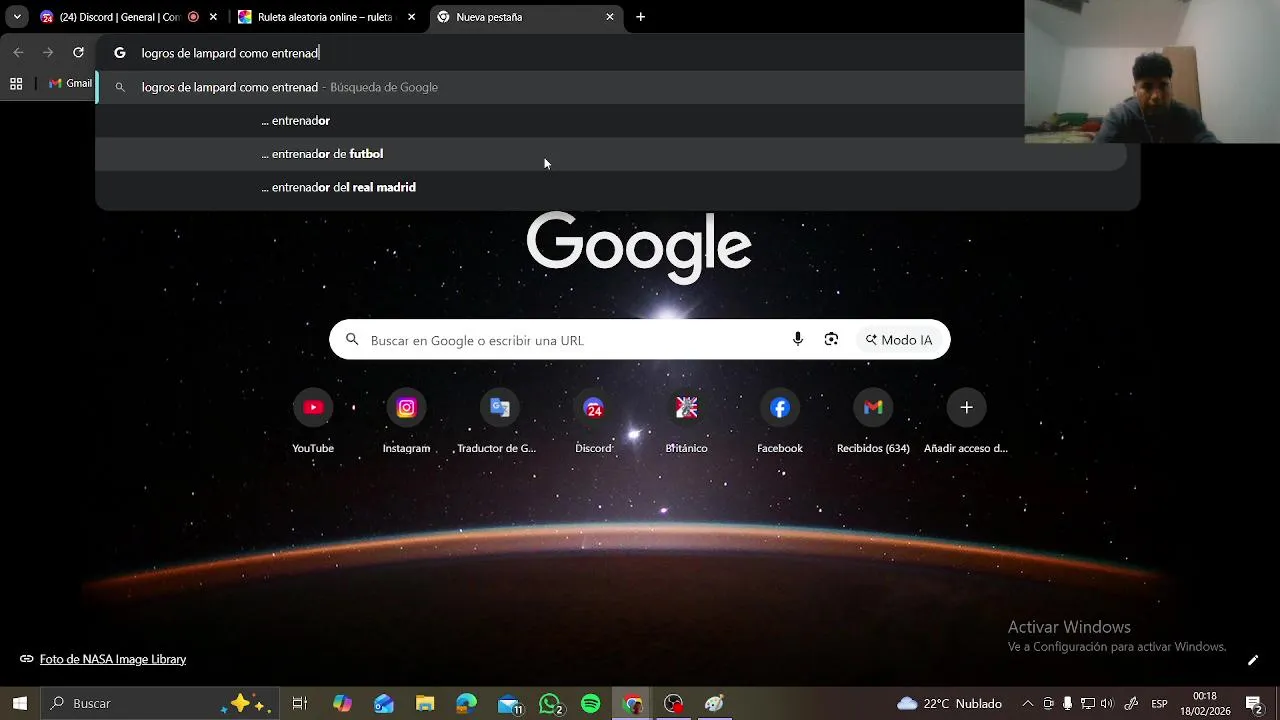This screenshot has width=1280, height=720.
Task: Go forward with the forward arrow
Action: (48, 53)
